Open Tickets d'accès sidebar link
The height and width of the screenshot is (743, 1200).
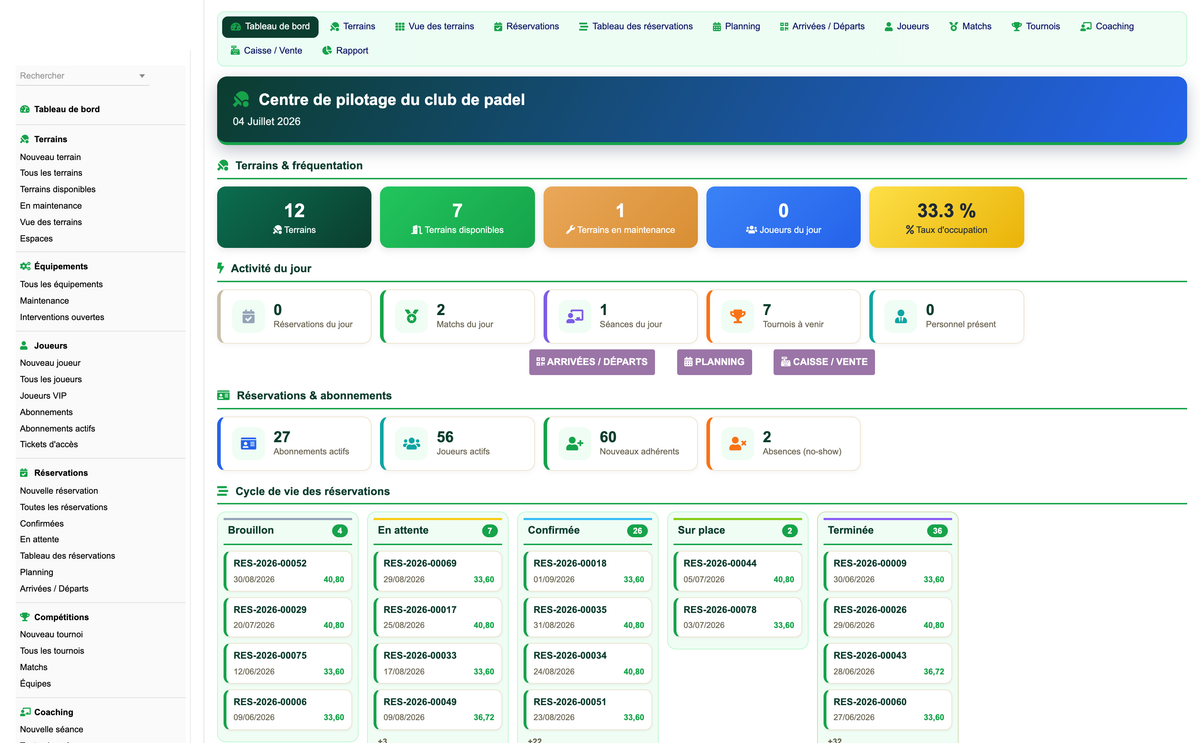[x=49, y=444]
